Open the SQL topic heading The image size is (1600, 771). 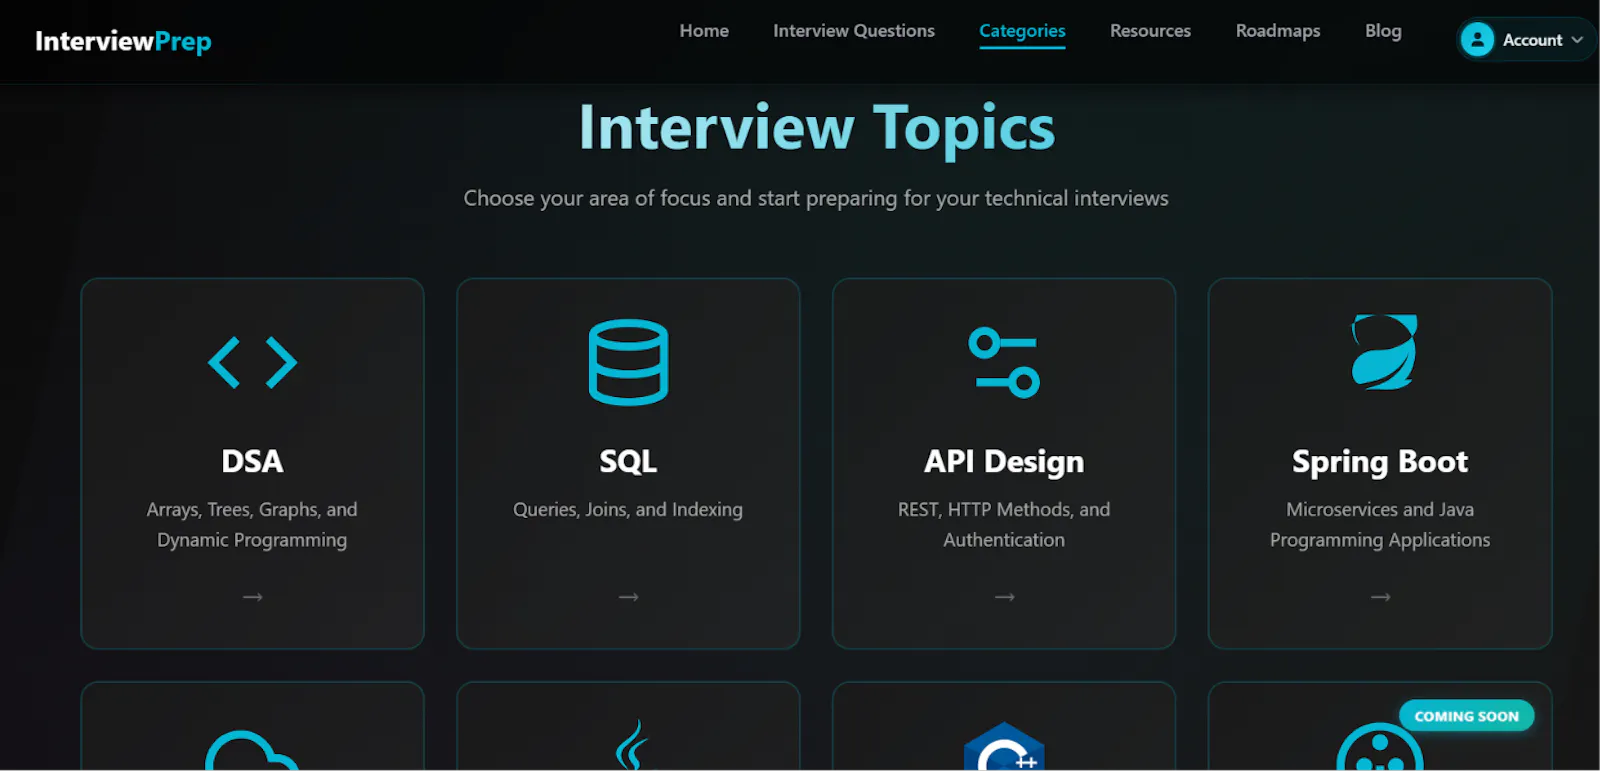coord(628,461)
